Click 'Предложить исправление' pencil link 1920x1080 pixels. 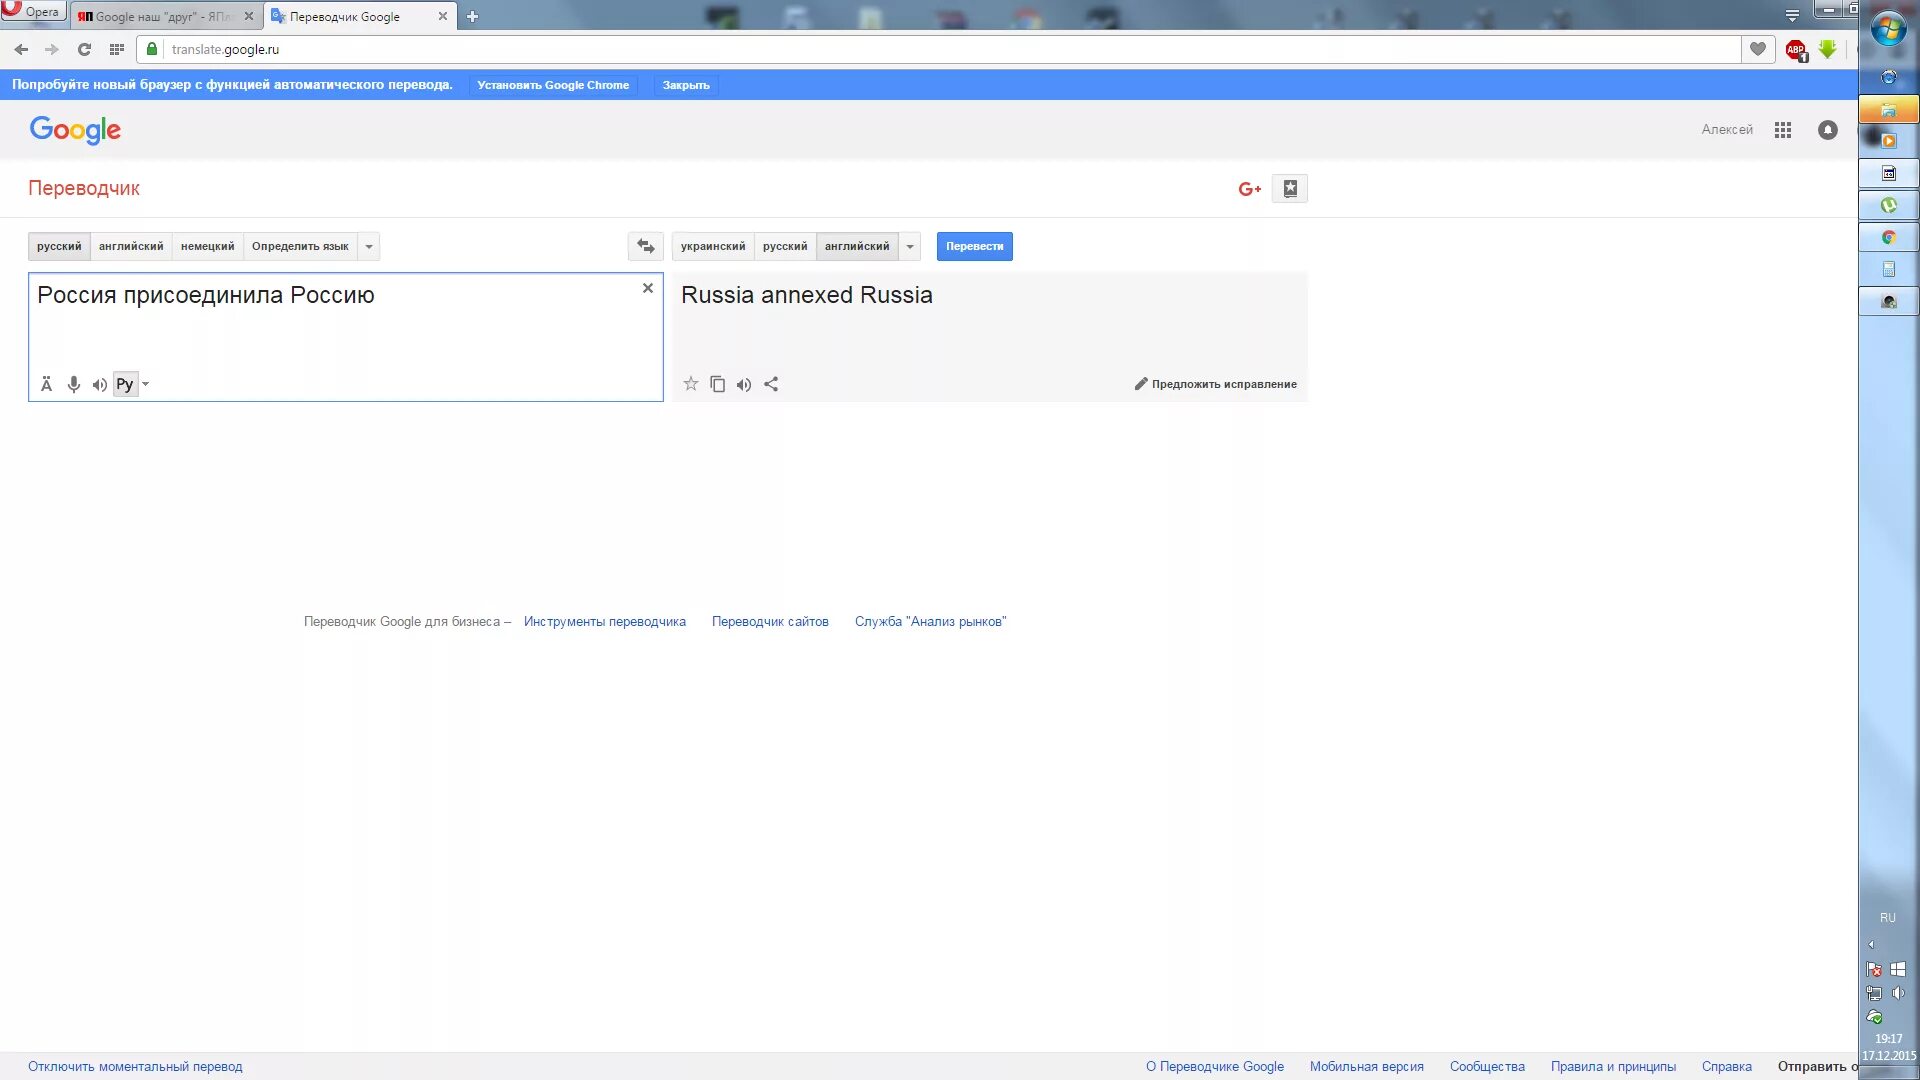[x=1216, y=384]
